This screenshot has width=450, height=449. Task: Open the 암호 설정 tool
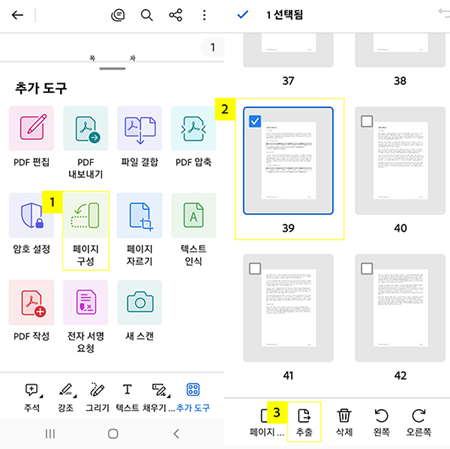pos(31,224)
